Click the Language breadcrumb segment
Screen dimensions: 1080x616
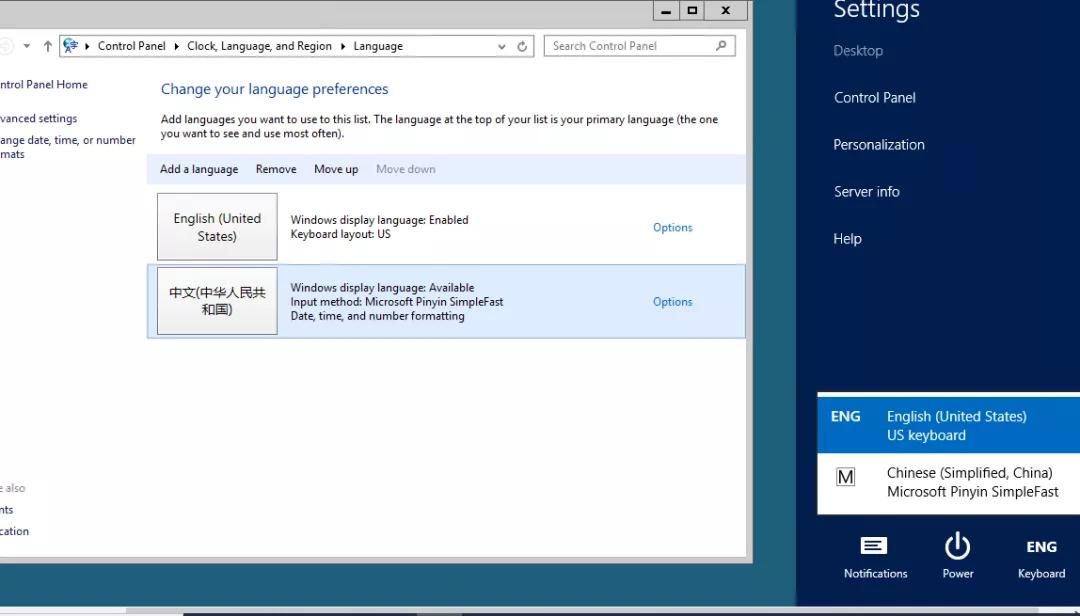(378, 46)
